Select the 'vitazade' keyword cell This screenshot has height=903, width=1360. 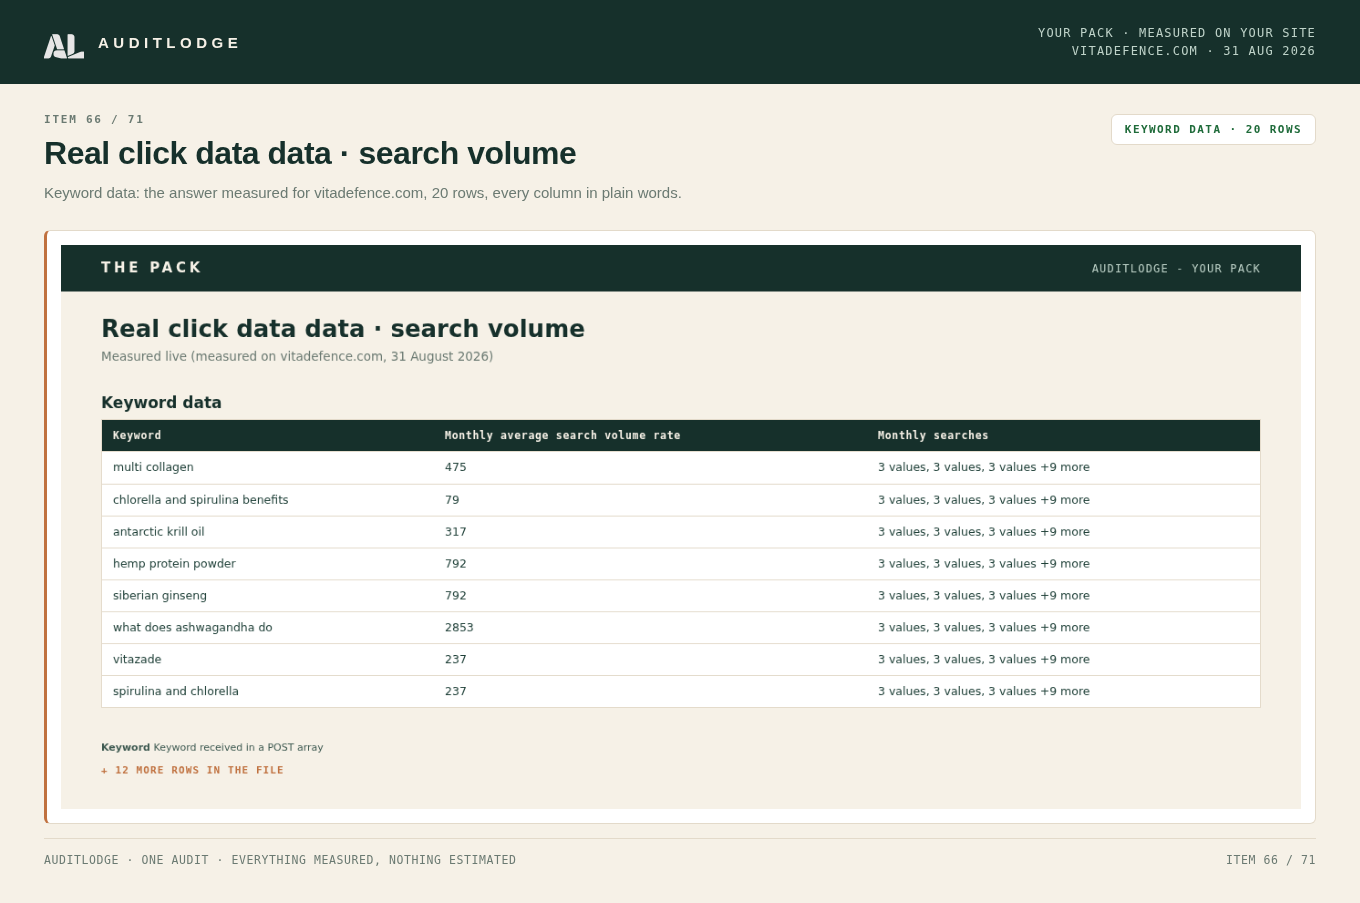coord(137,660)
